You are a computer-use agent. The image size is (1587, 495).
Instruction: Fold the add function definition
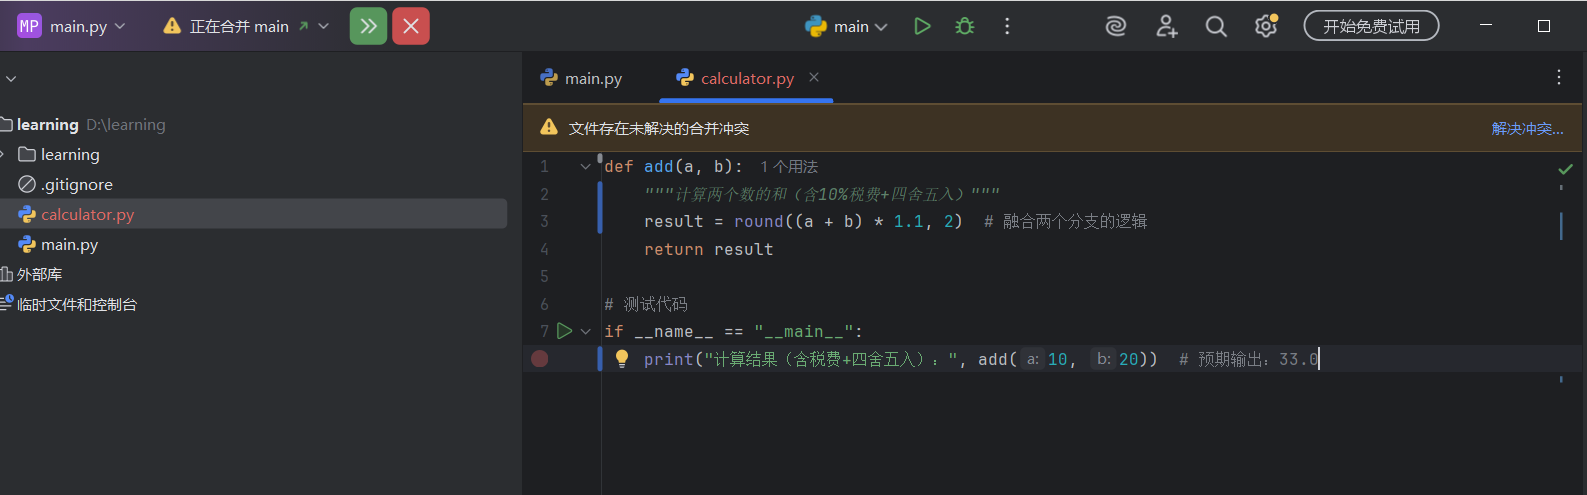click(586, 167)
